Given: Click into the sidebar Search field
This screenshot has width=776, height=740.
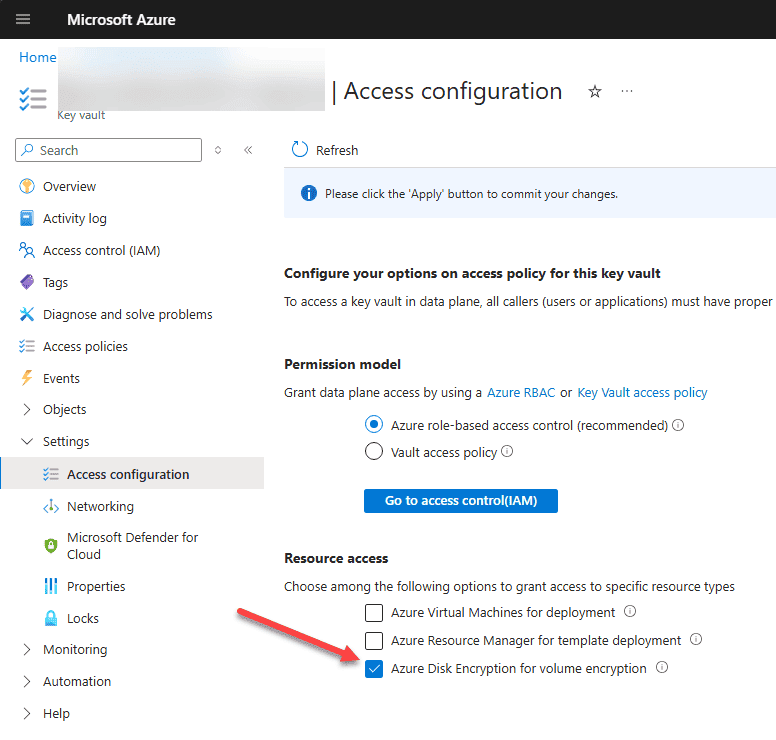Looking at the screenshot, I should tap(108, 150).
